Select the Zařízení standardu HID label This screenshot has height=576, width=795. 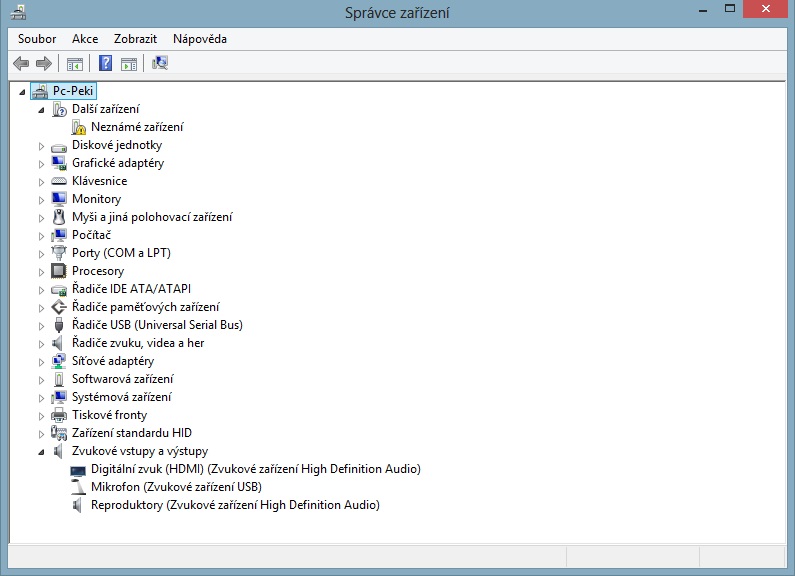click(132, 433)
